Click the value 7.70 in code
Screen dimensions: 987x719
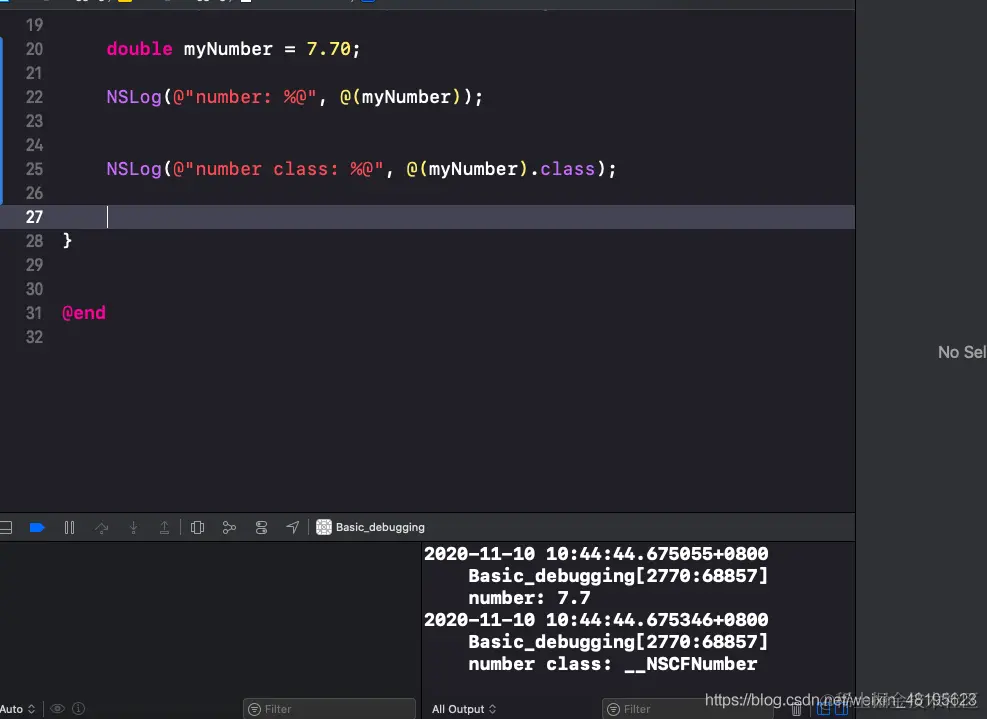(x=328, y=49)
